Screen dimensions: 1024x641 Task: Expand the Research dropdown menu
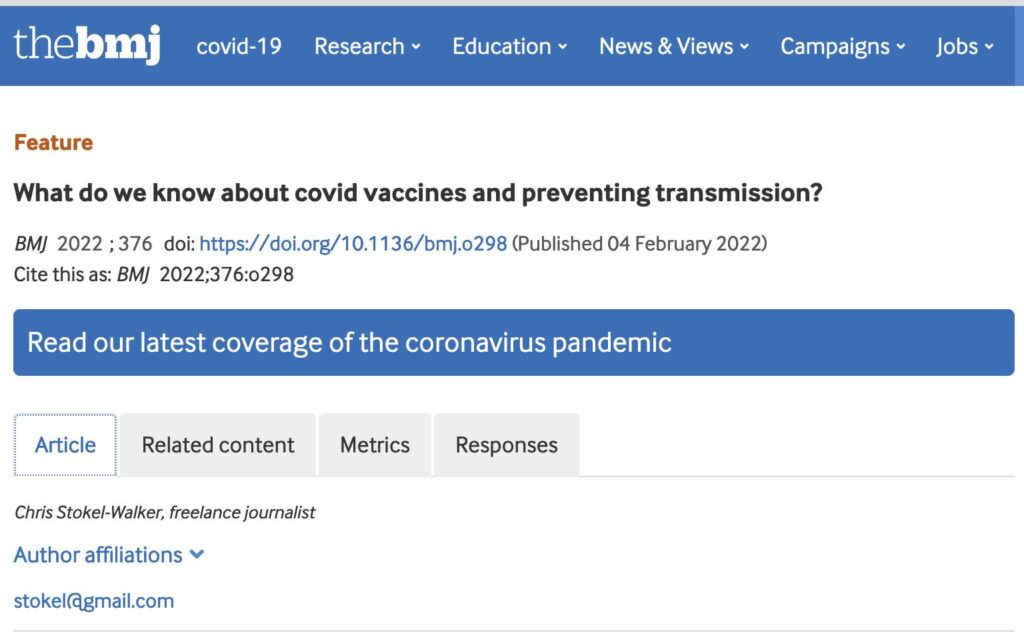pos(367,46)
